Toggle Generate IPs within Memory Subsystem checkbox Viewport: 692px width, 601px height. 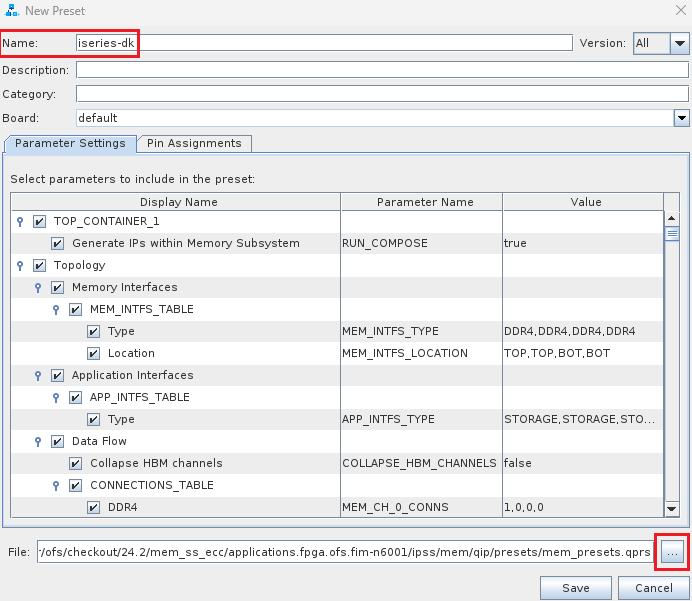click(x=58, y=244)
